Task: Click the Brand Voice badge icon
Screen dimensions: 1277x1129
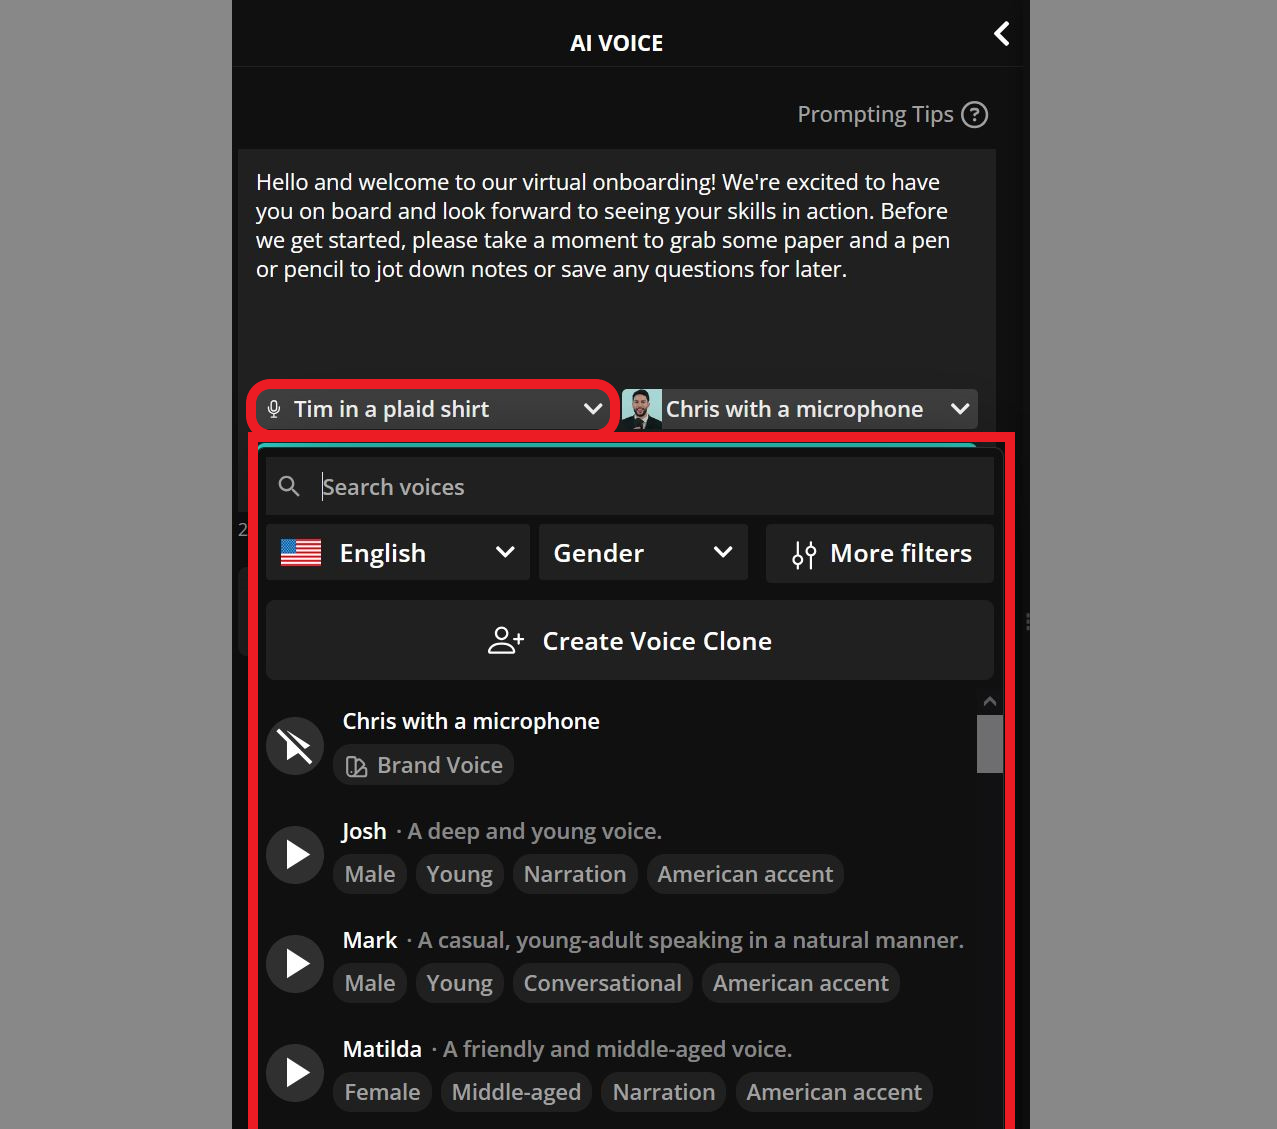Action: click(357, 765)
